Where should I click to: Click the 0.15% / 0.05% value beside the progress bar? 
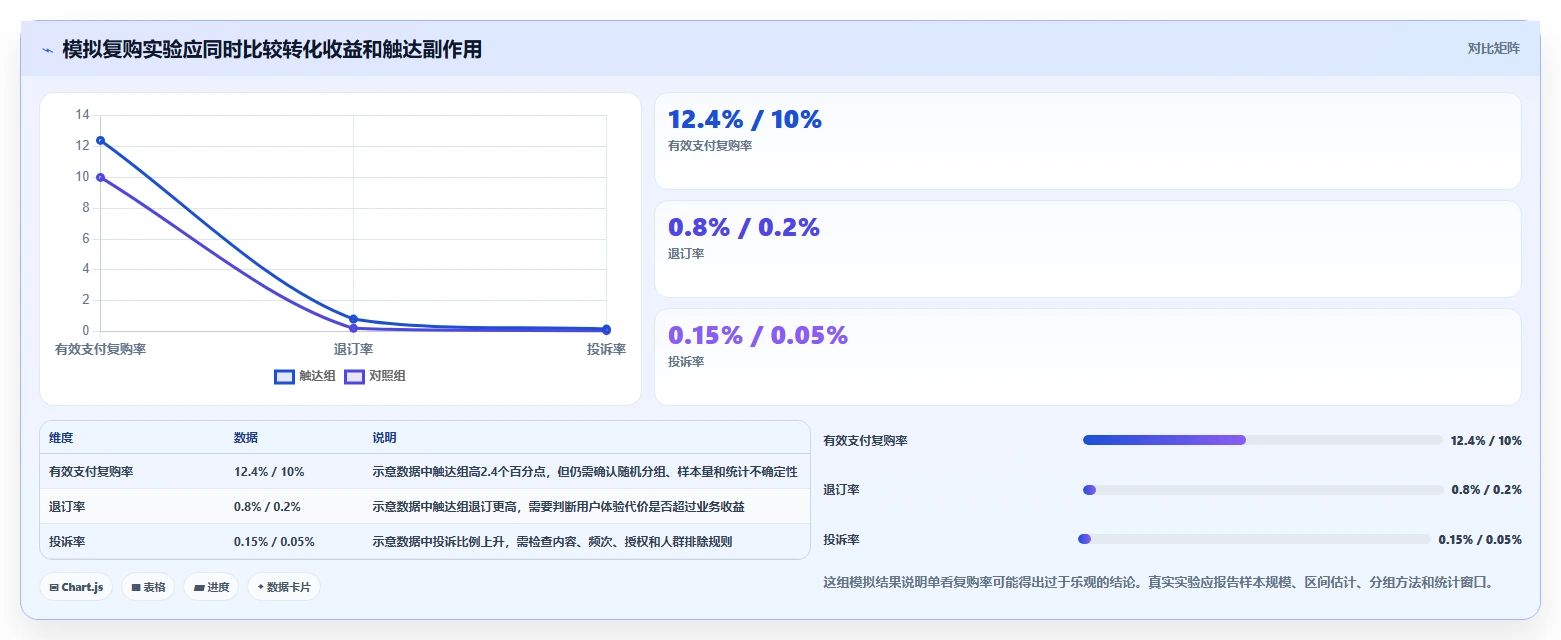(x=1480, y=539)
